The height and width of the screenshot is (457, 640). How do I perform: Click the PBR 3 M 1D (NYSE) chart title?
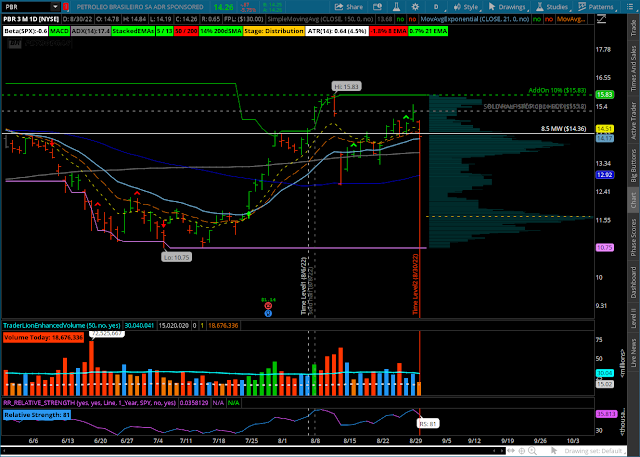(x=31, y=19)
